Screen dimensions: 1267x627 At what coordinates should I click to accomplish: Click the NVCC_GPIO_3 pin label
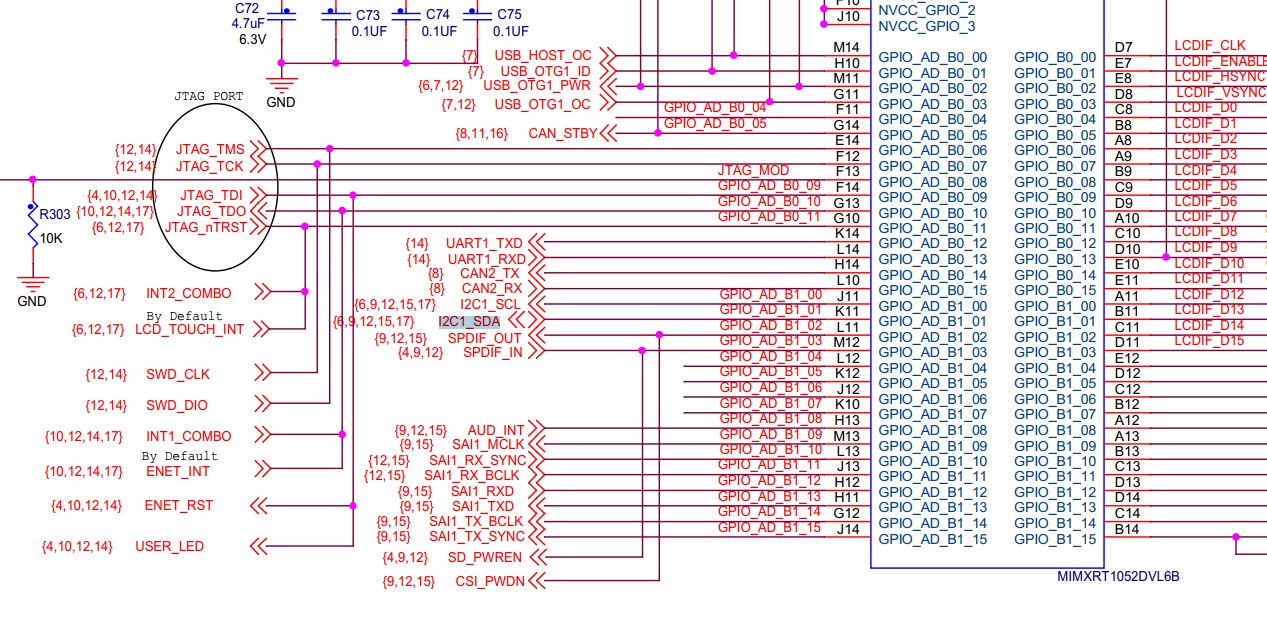pos(926,26)
